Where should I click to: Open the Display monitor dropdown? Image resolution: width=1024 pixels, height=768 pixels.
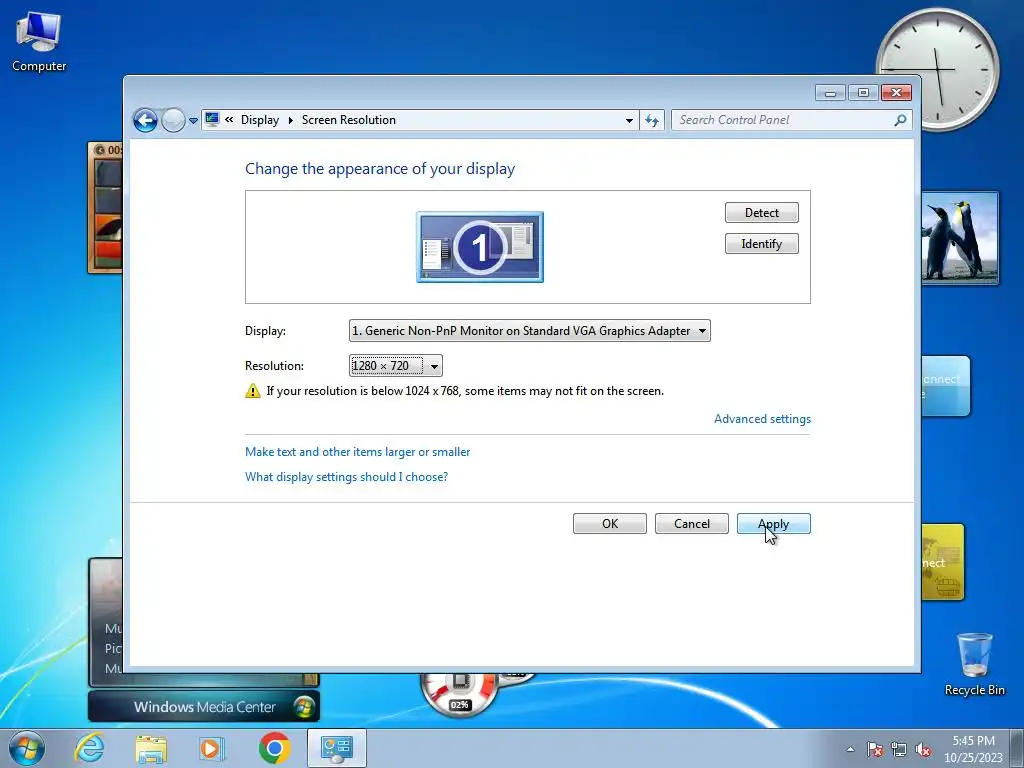(x=530, y=331)
